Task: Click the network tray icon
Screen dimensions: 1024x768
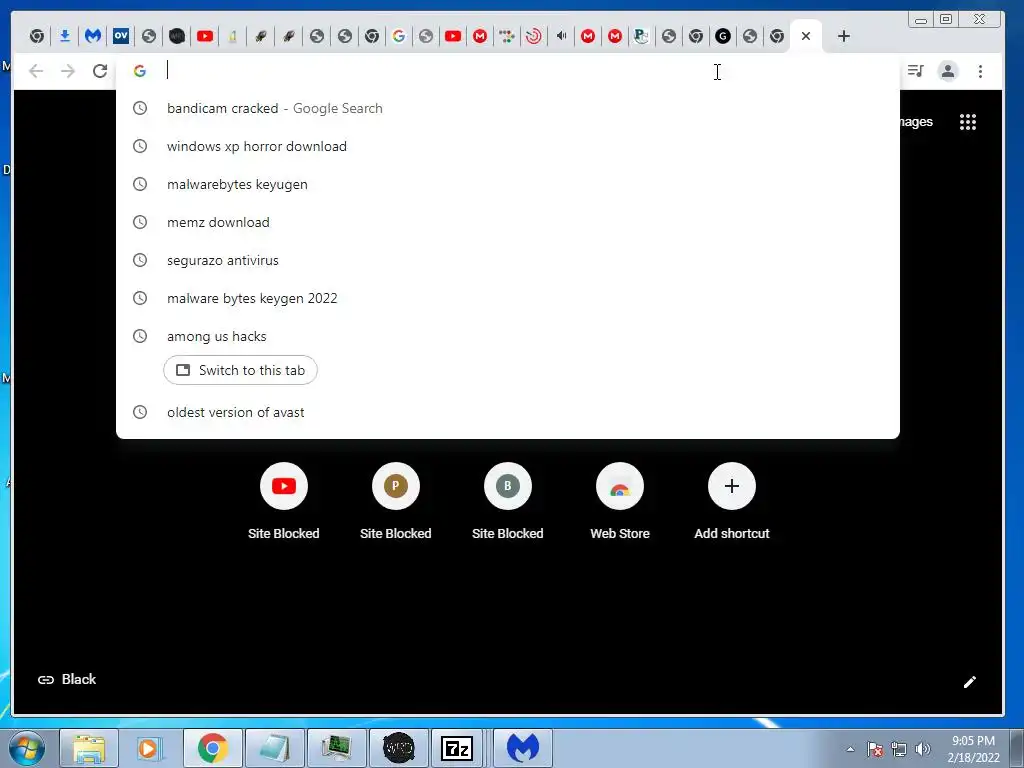Action: click(899, 749)
